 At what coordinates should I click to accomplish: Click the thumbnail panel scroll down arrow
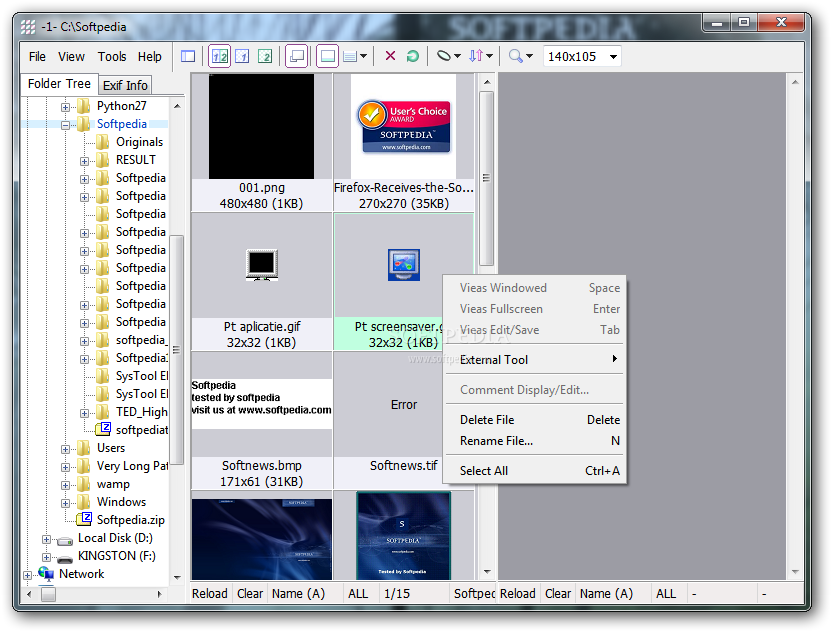point(487,572)
